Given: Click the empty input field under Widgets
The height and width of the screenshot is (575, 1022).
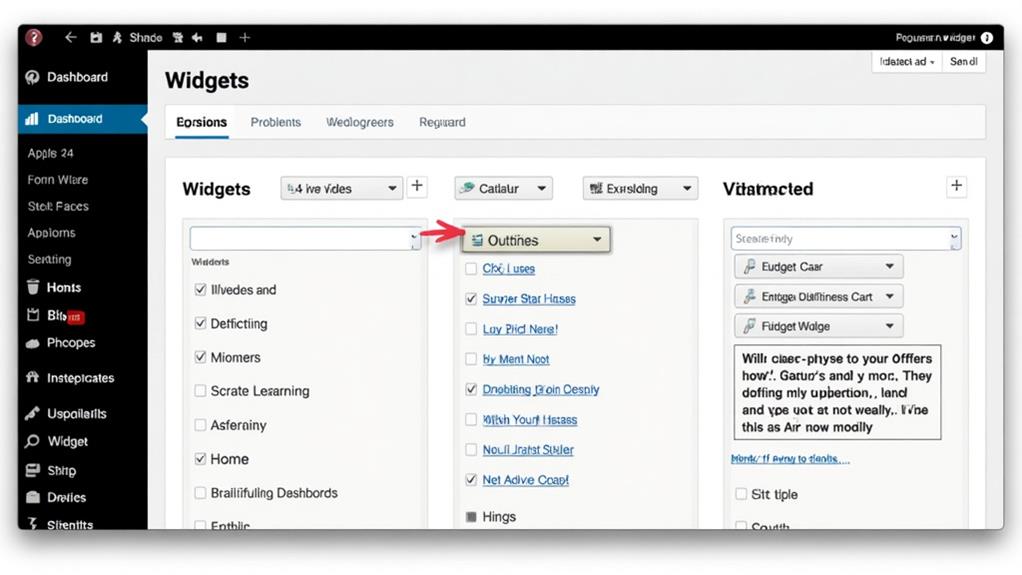Looking at the screenshot, I should click(305, 239).
